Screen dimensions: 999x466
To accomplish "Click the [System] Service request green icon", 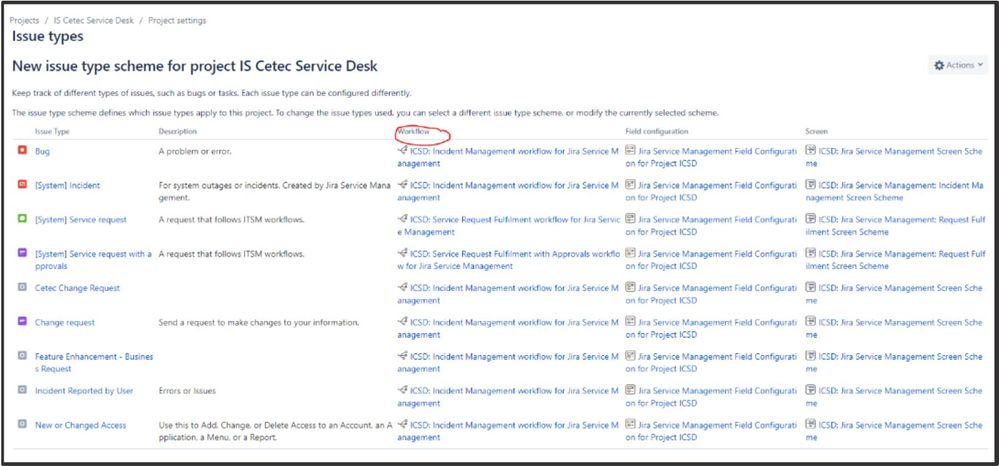I will click(x=22, y=219).
